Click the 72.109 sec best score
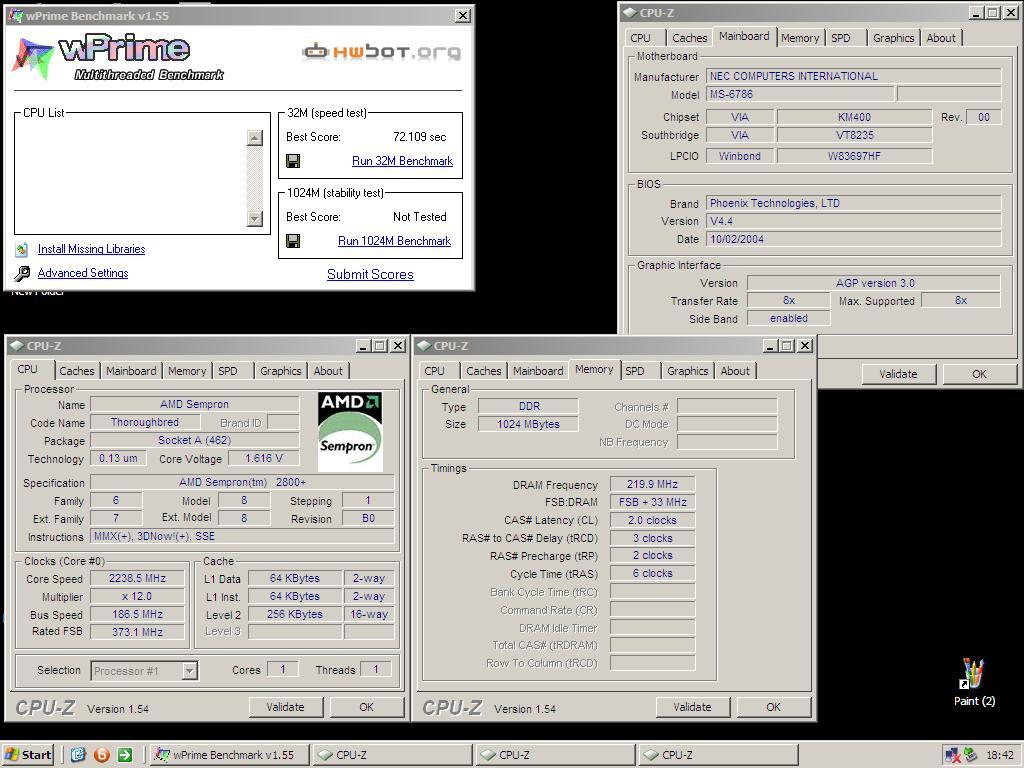This screenshot has height=768, width=1024. (420, 136)
